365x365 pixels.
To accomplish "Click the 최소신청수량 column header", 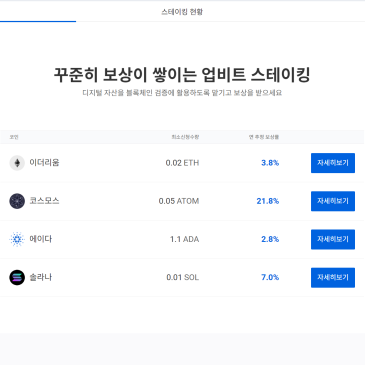I will coord(185,137).
